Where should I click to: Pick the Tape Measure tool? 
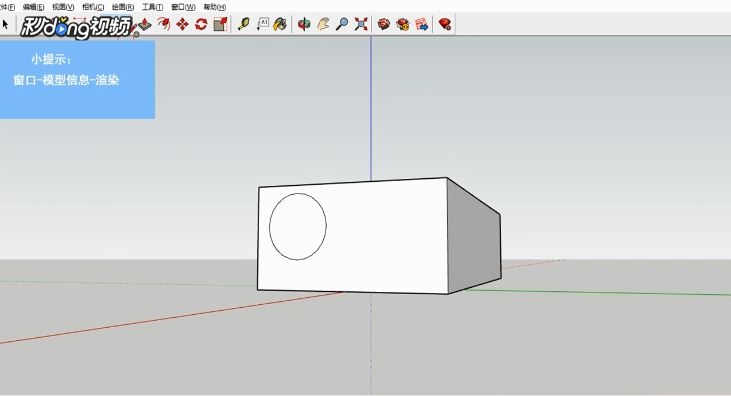point(243,24)
